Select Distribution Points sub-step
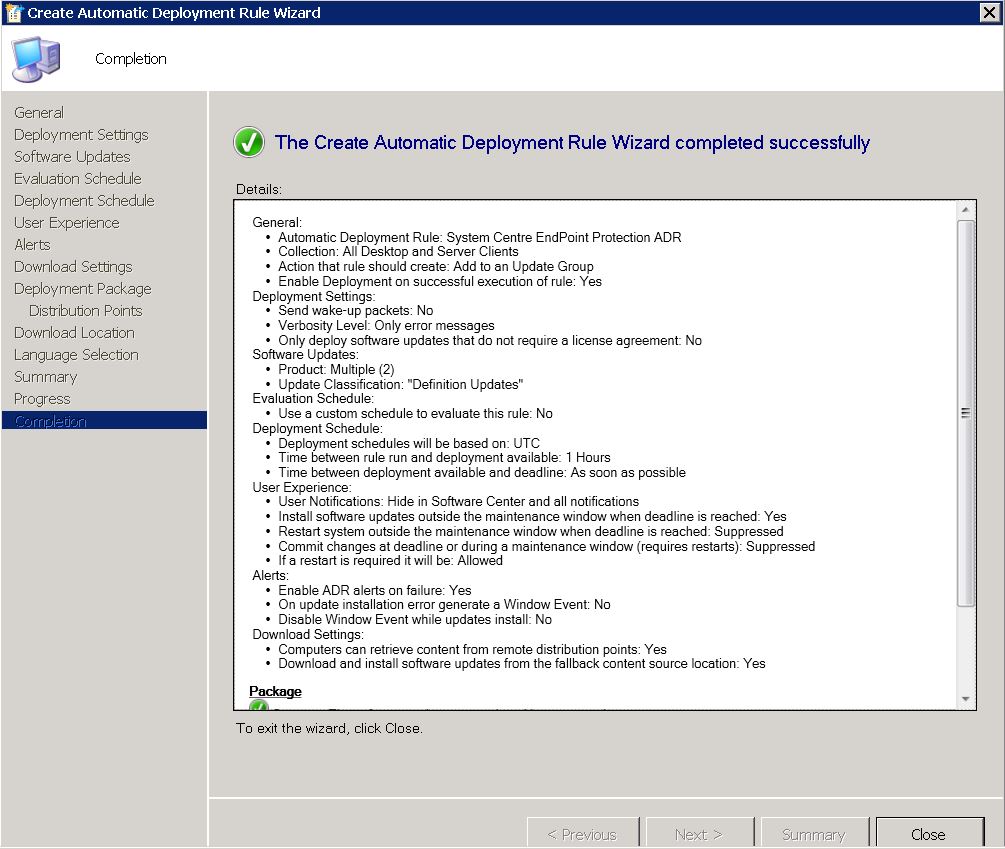 (x=86, y=311)
